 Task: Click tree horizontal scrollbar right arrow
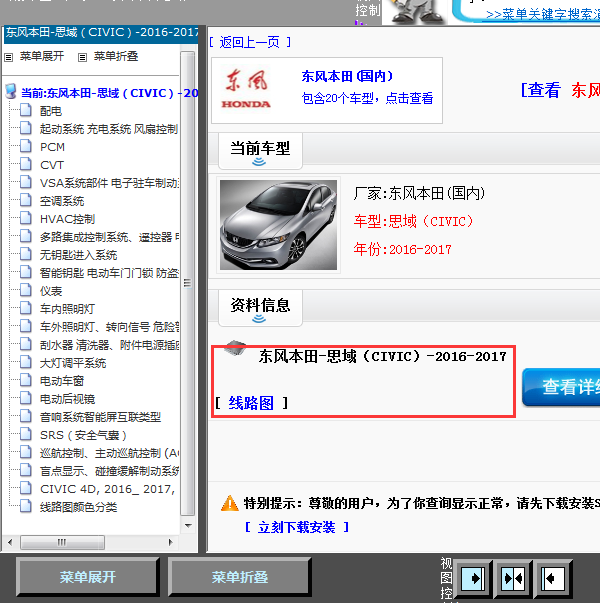(x=170, y=542)
